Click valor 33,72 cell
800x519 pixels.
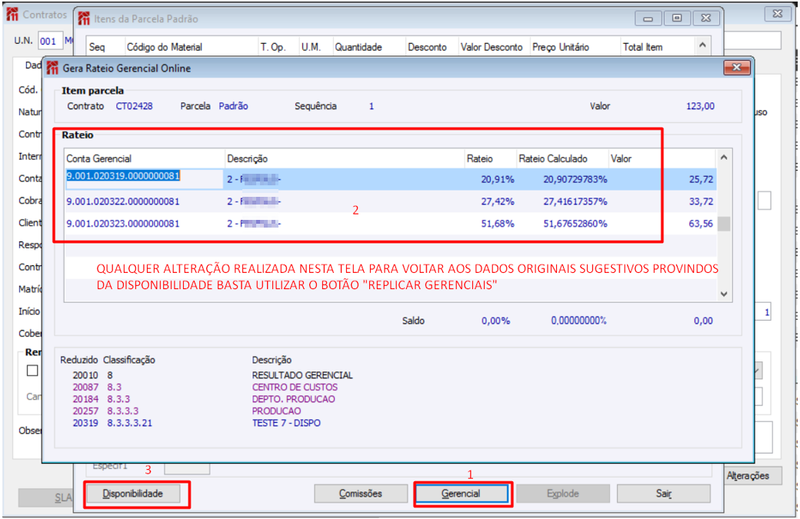[701, 202]
